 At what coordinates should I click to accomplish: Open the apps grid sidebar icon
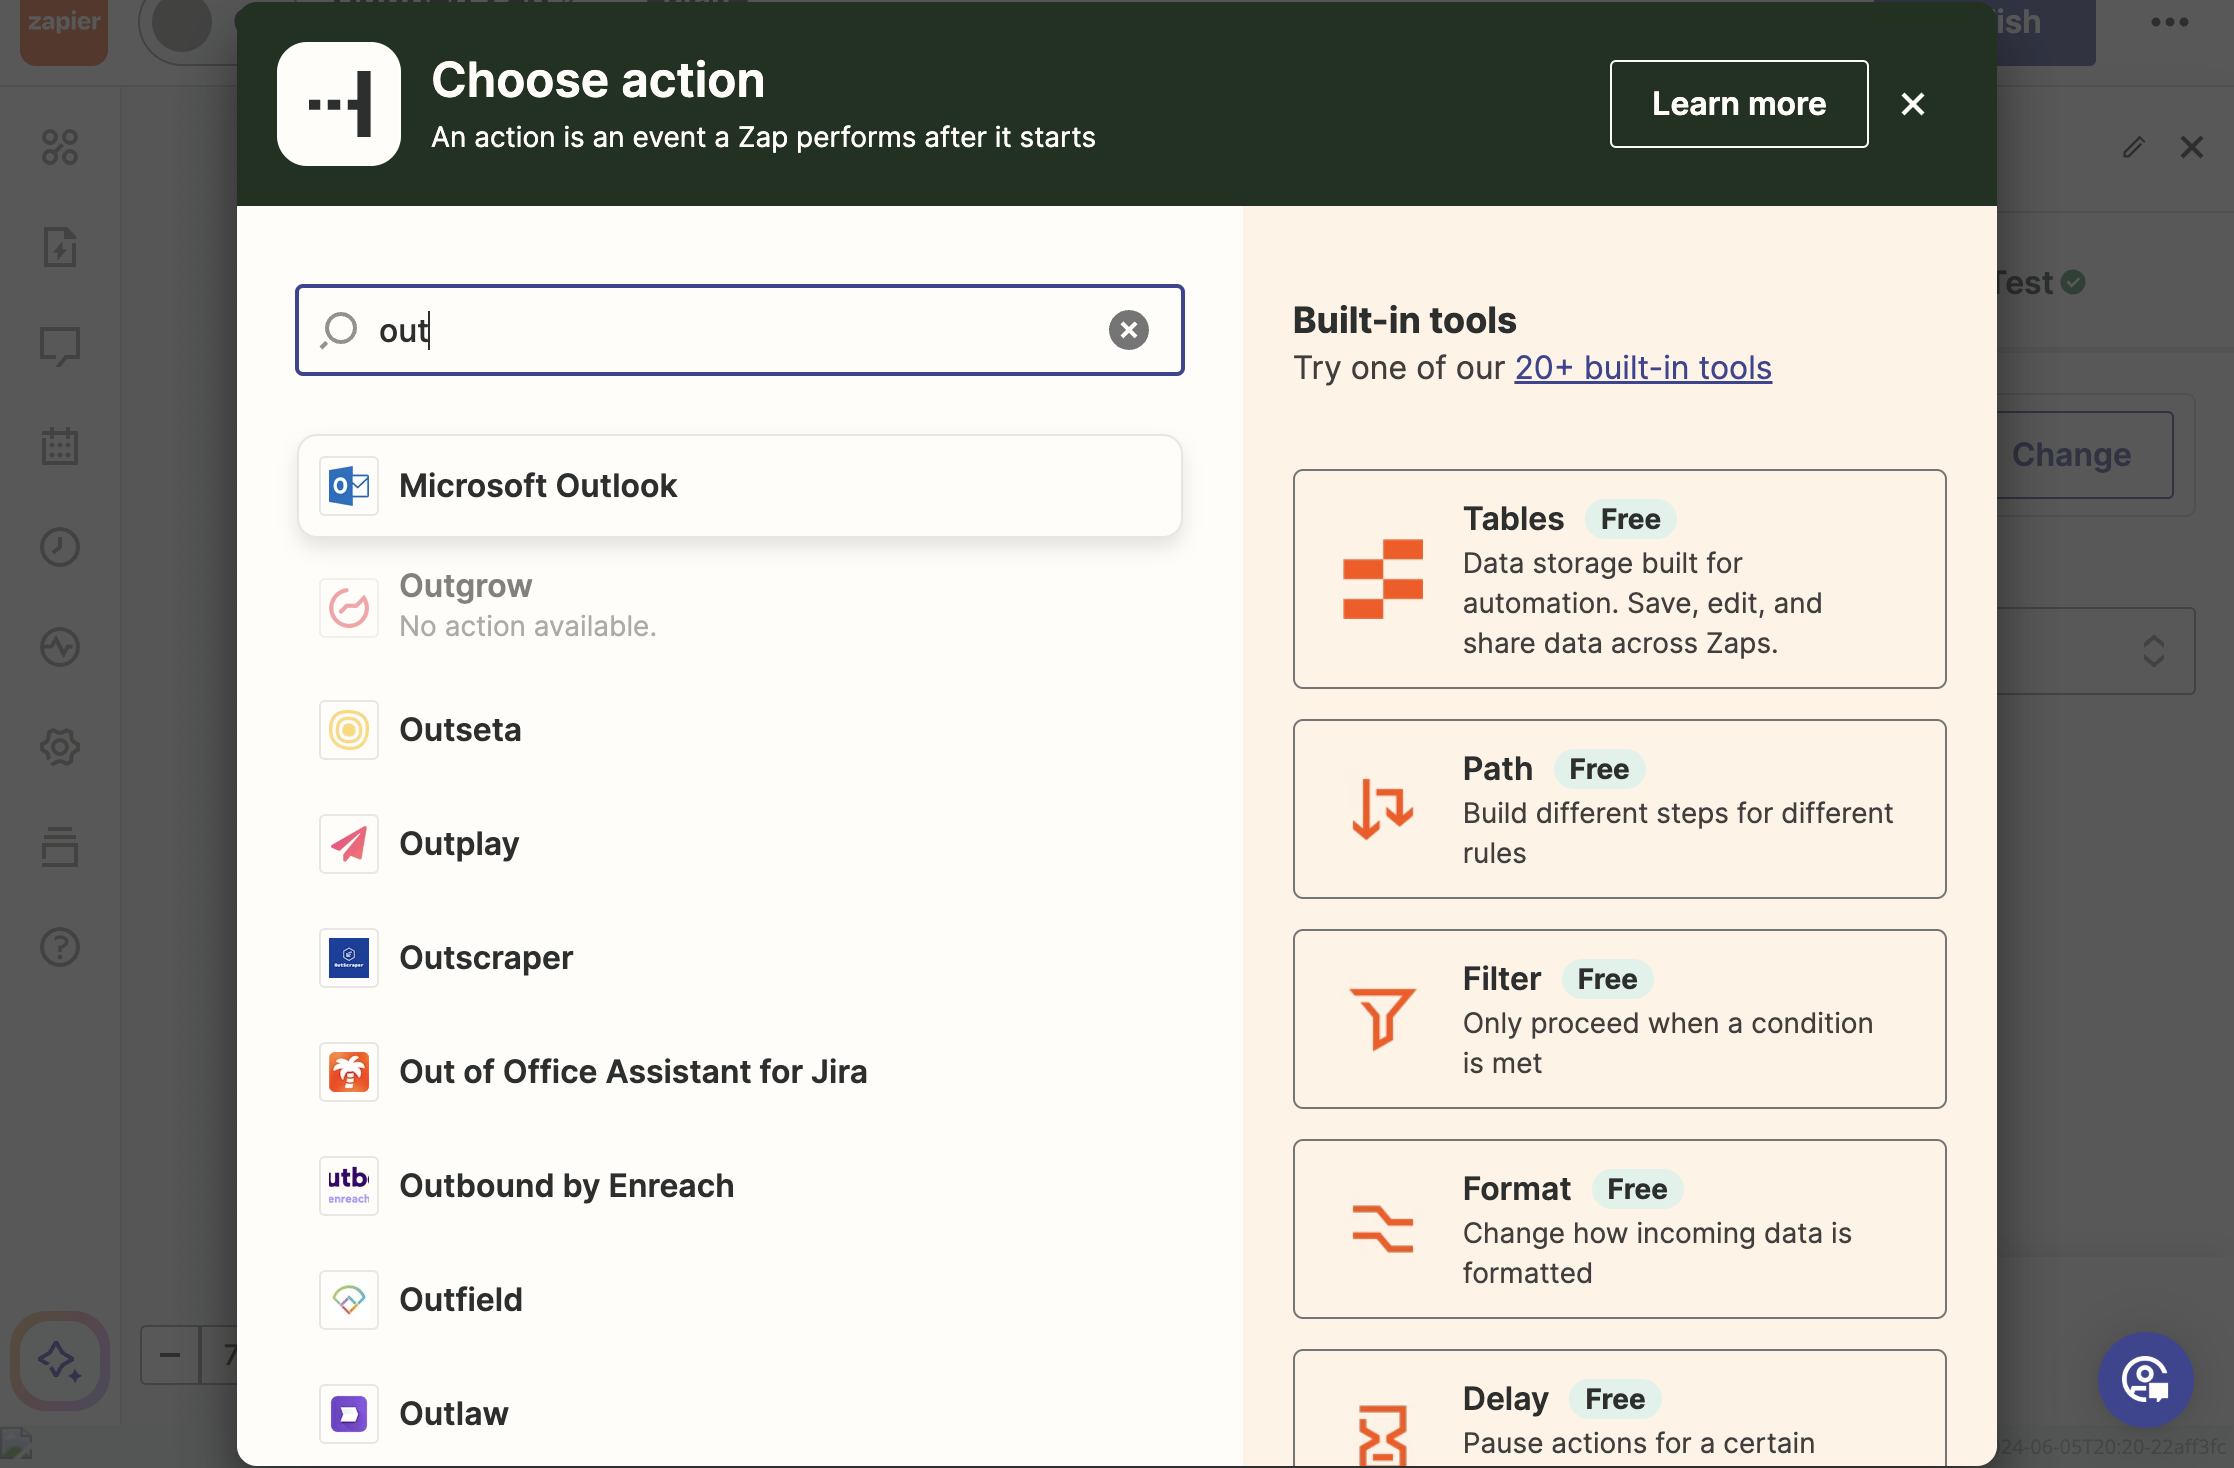click(60, 147)
